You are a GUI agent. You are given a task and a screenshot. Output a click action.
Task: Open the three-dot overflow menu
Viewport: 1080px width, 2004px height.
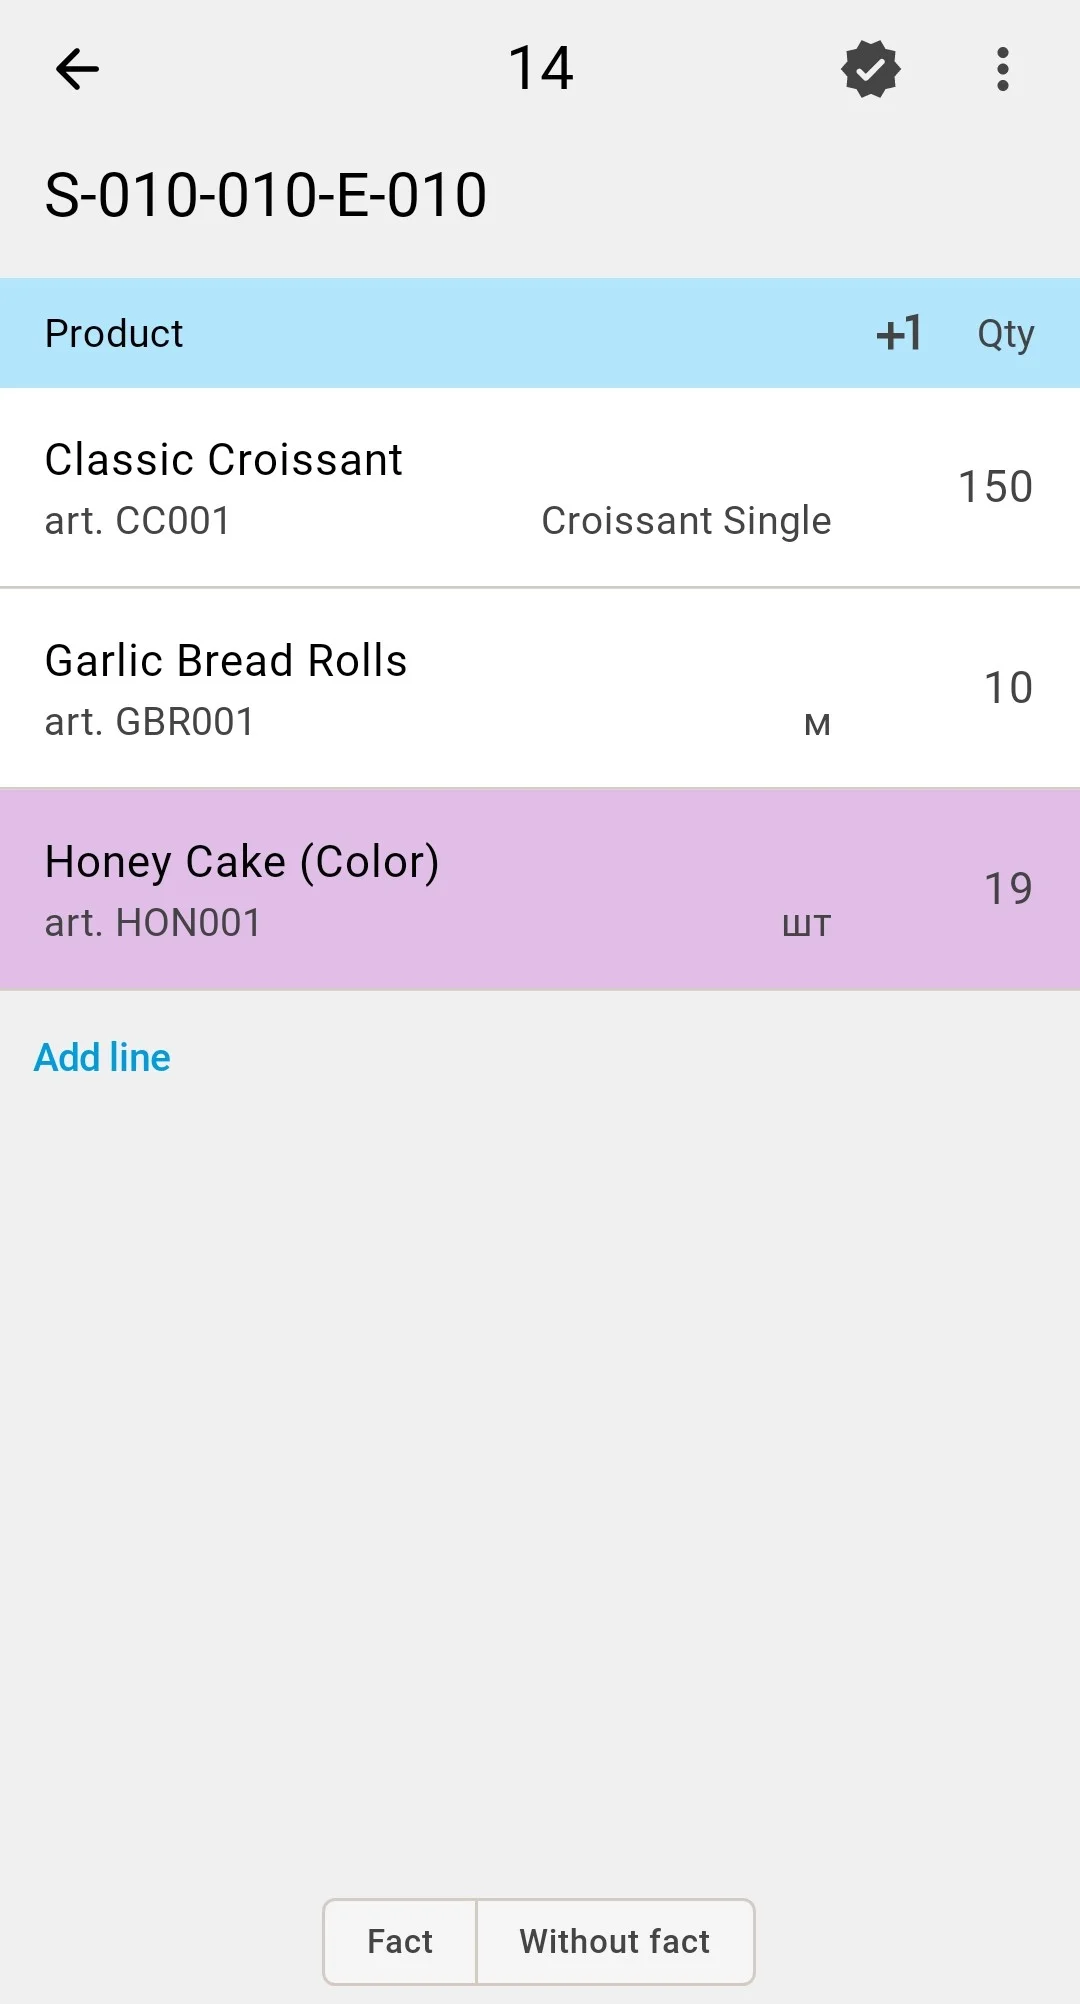tap(1002, 69)
